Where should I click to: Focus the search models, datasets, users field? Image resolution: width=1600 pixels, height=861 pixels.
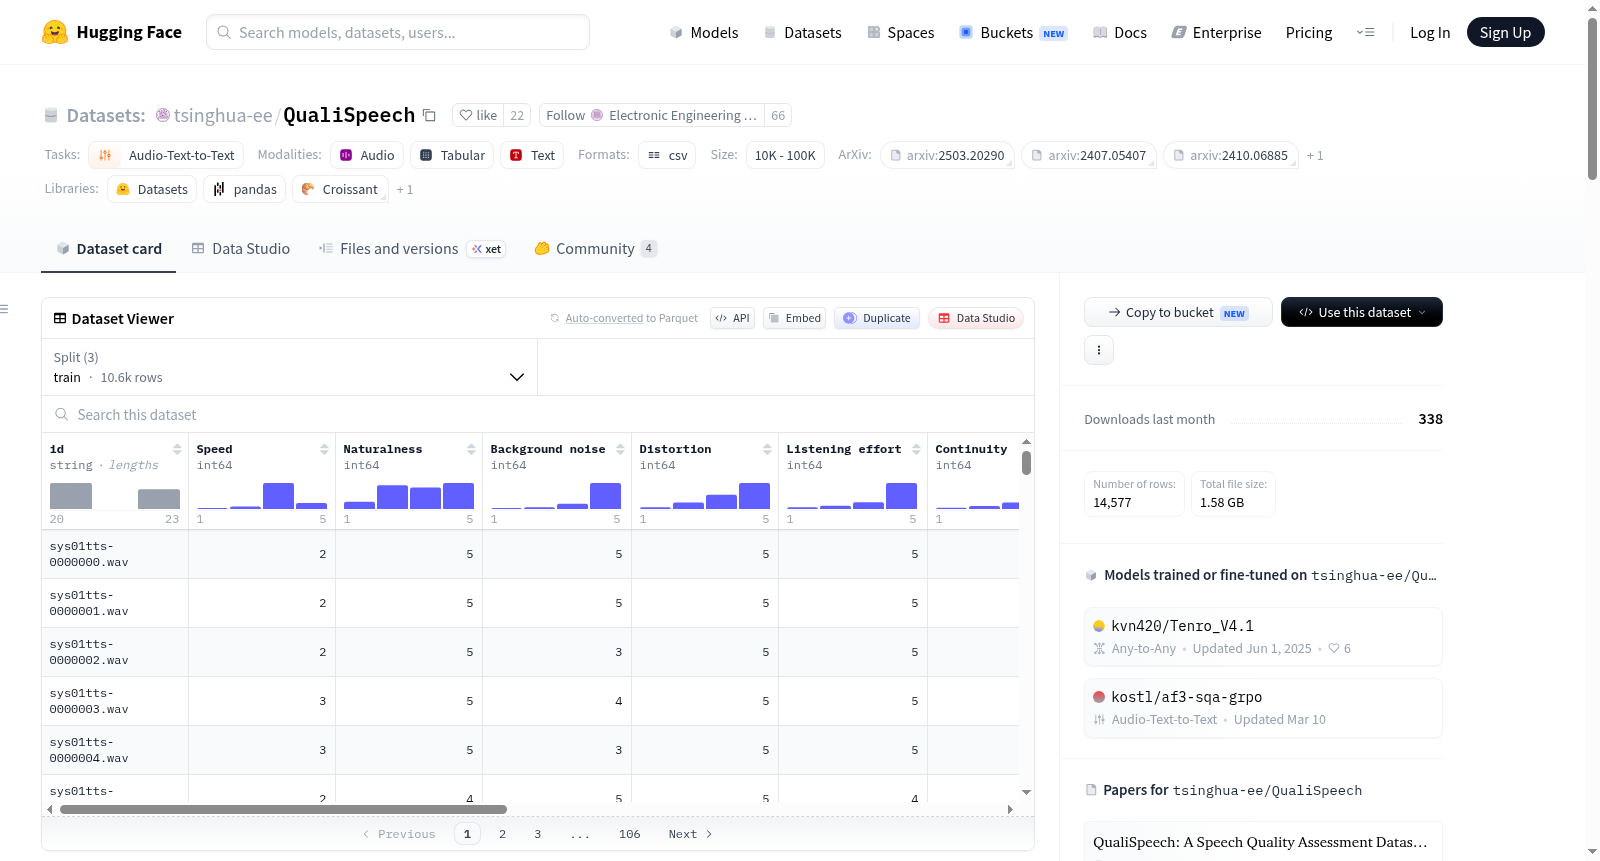point(398,32)
